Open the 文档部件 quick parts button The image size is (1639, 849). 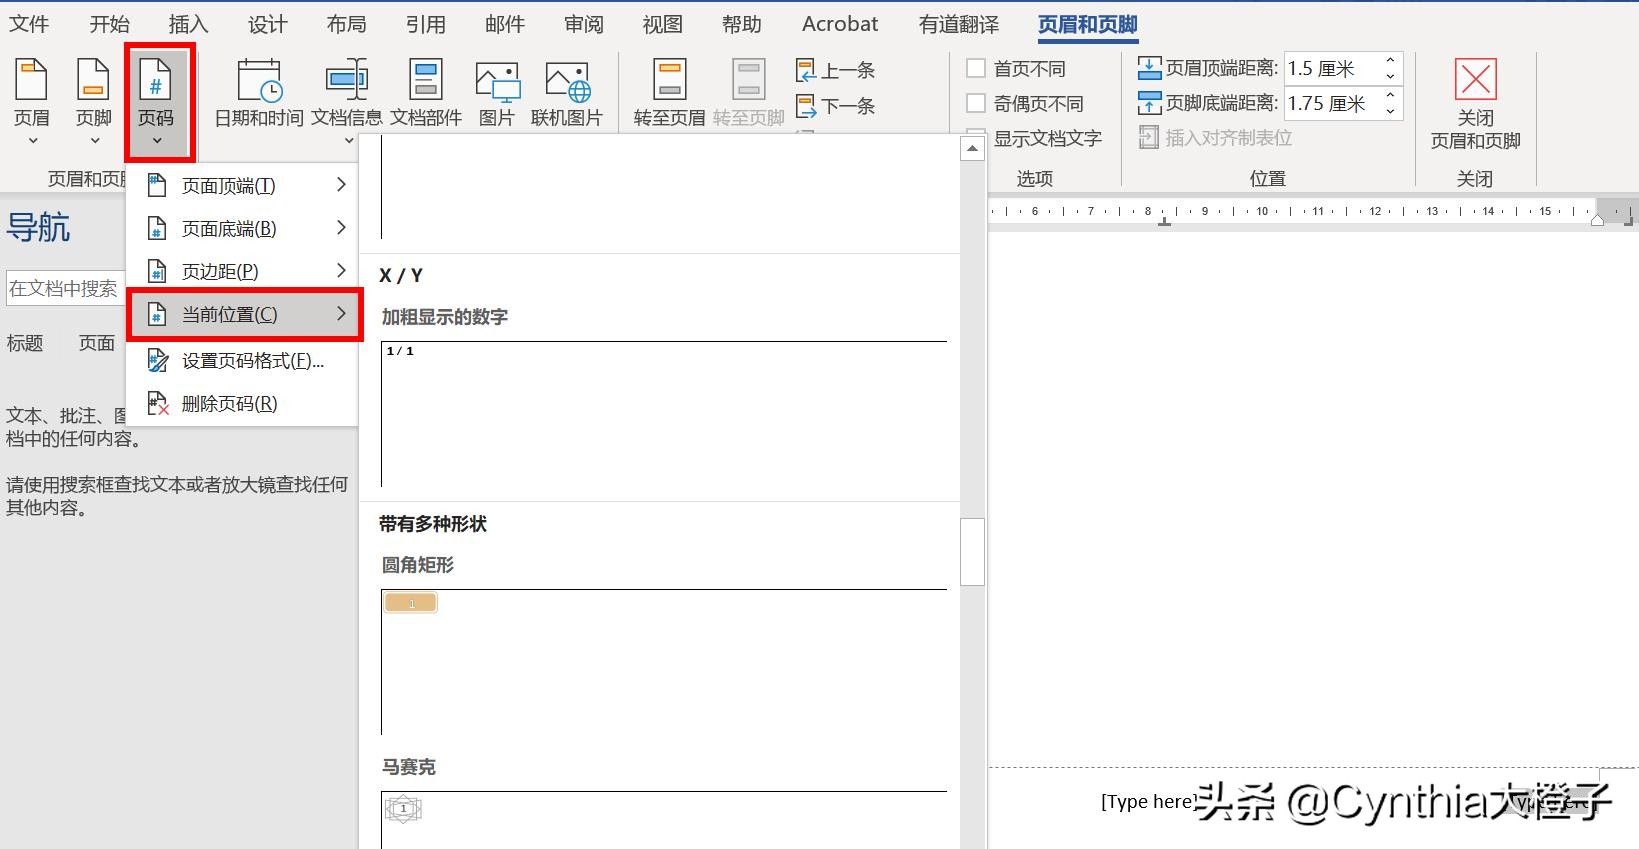click(426, 93)
